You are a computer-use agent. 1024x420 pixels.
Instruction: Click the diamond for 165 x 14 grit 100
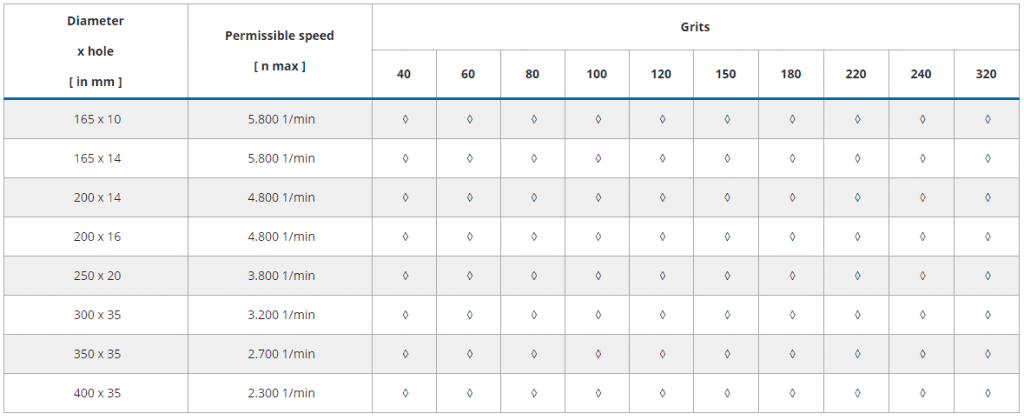click(598, 158)
